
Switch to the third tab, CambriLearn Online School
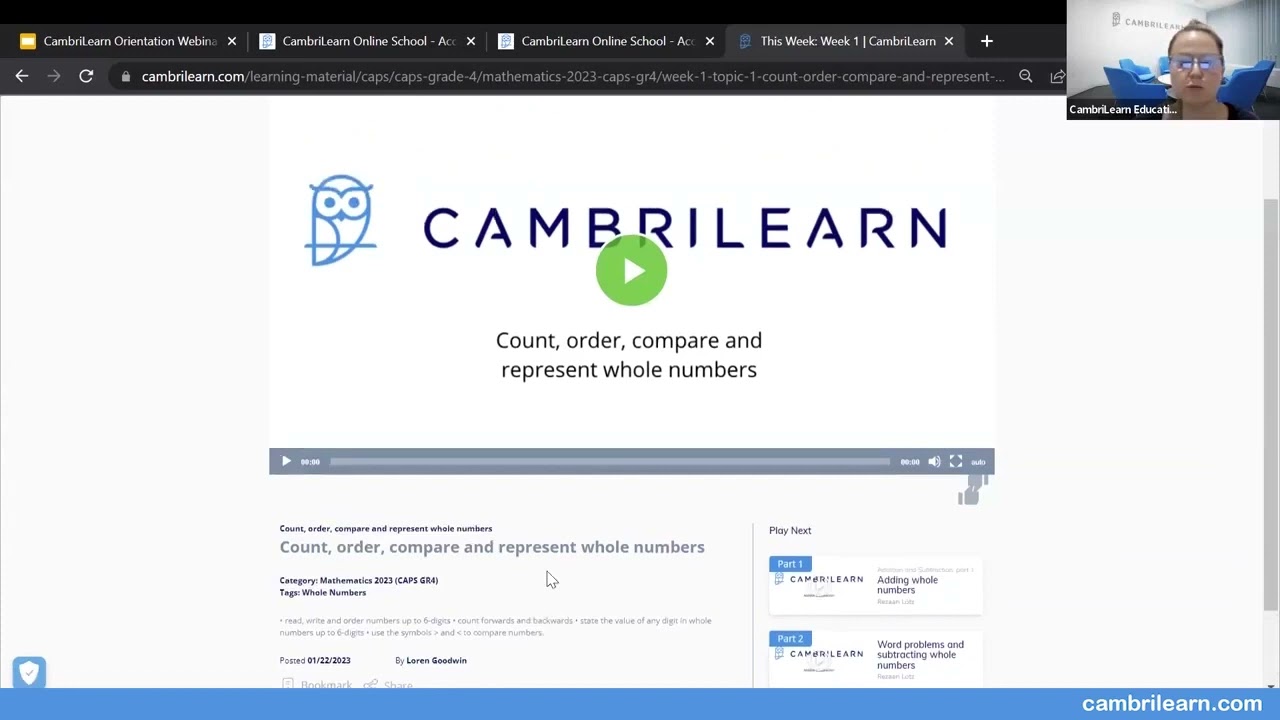tap(607, 41)
